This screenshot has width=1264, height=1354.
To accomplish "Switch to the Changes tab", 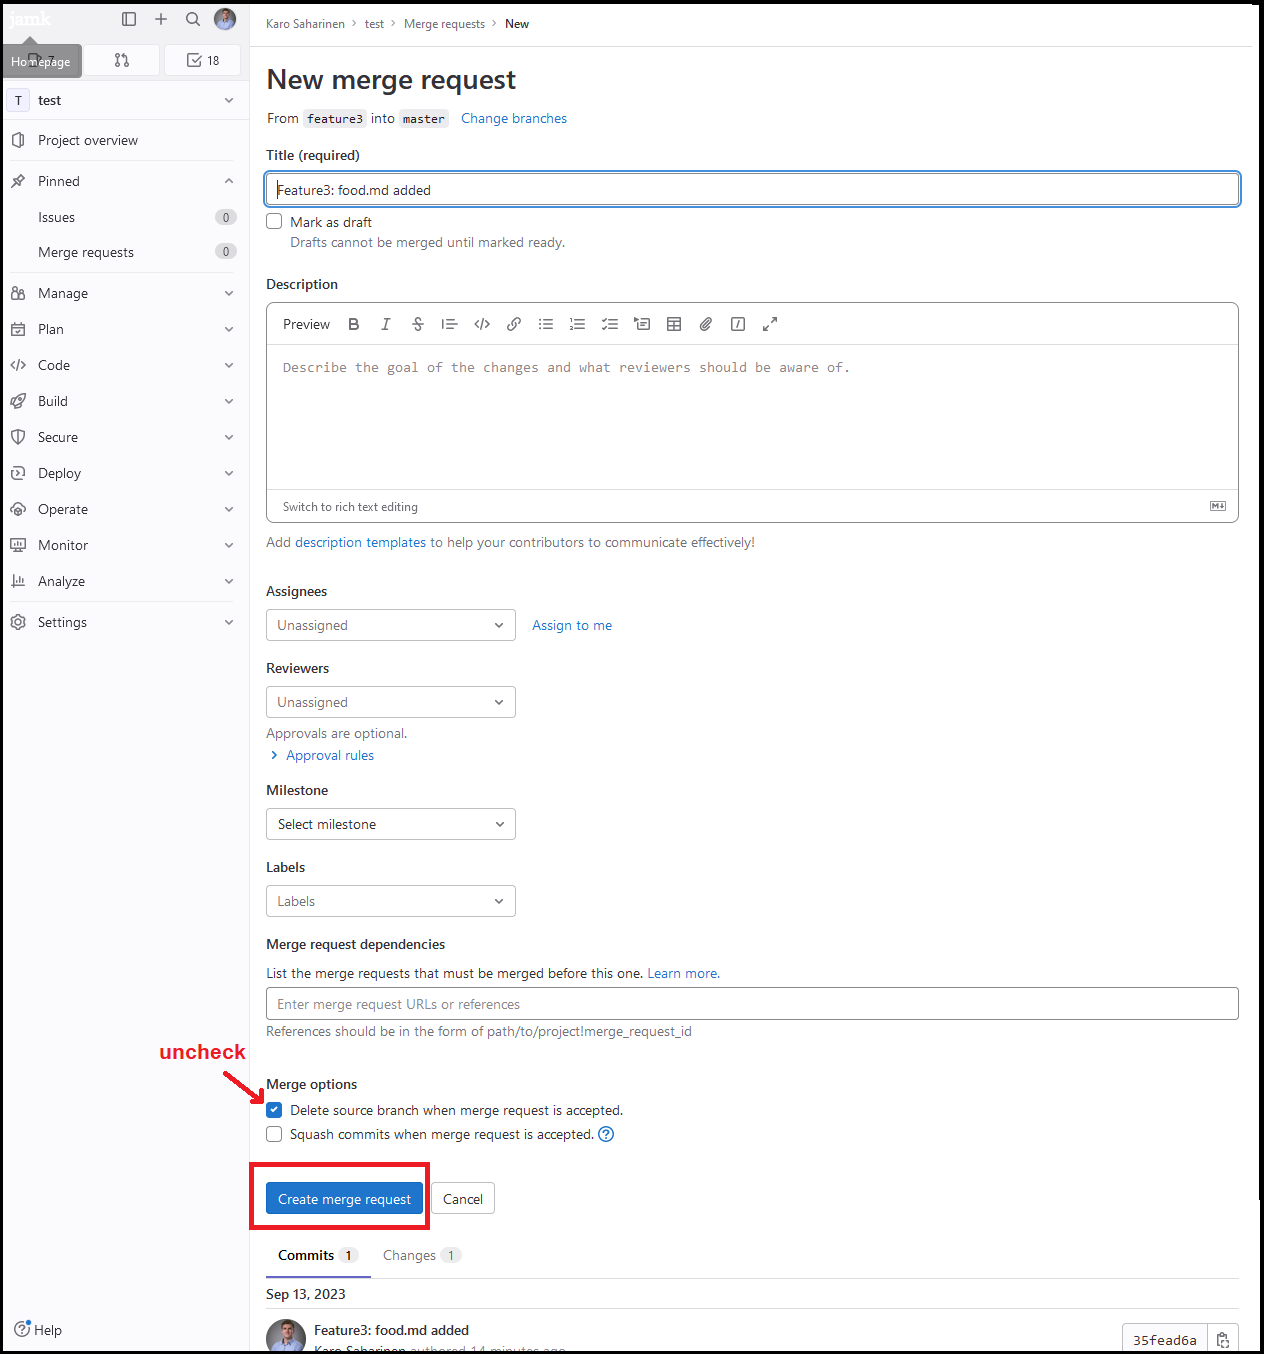I will click(410, 1255).
